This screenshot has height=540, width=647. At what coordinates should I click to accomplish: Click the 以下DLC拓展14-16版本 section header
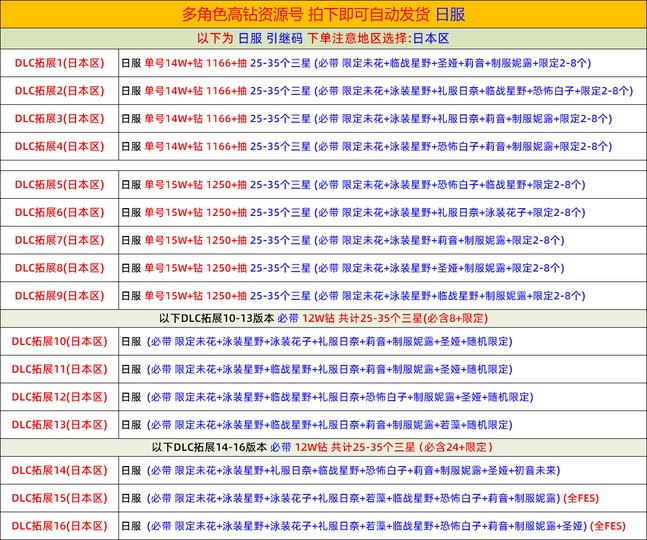click(323, 447)
